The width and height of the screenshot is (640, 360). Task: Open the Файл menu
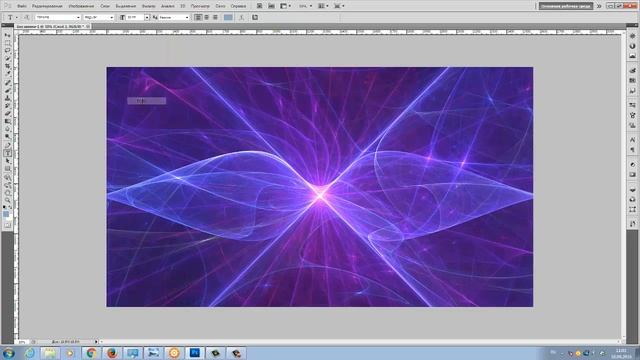(x=22, y=6)
